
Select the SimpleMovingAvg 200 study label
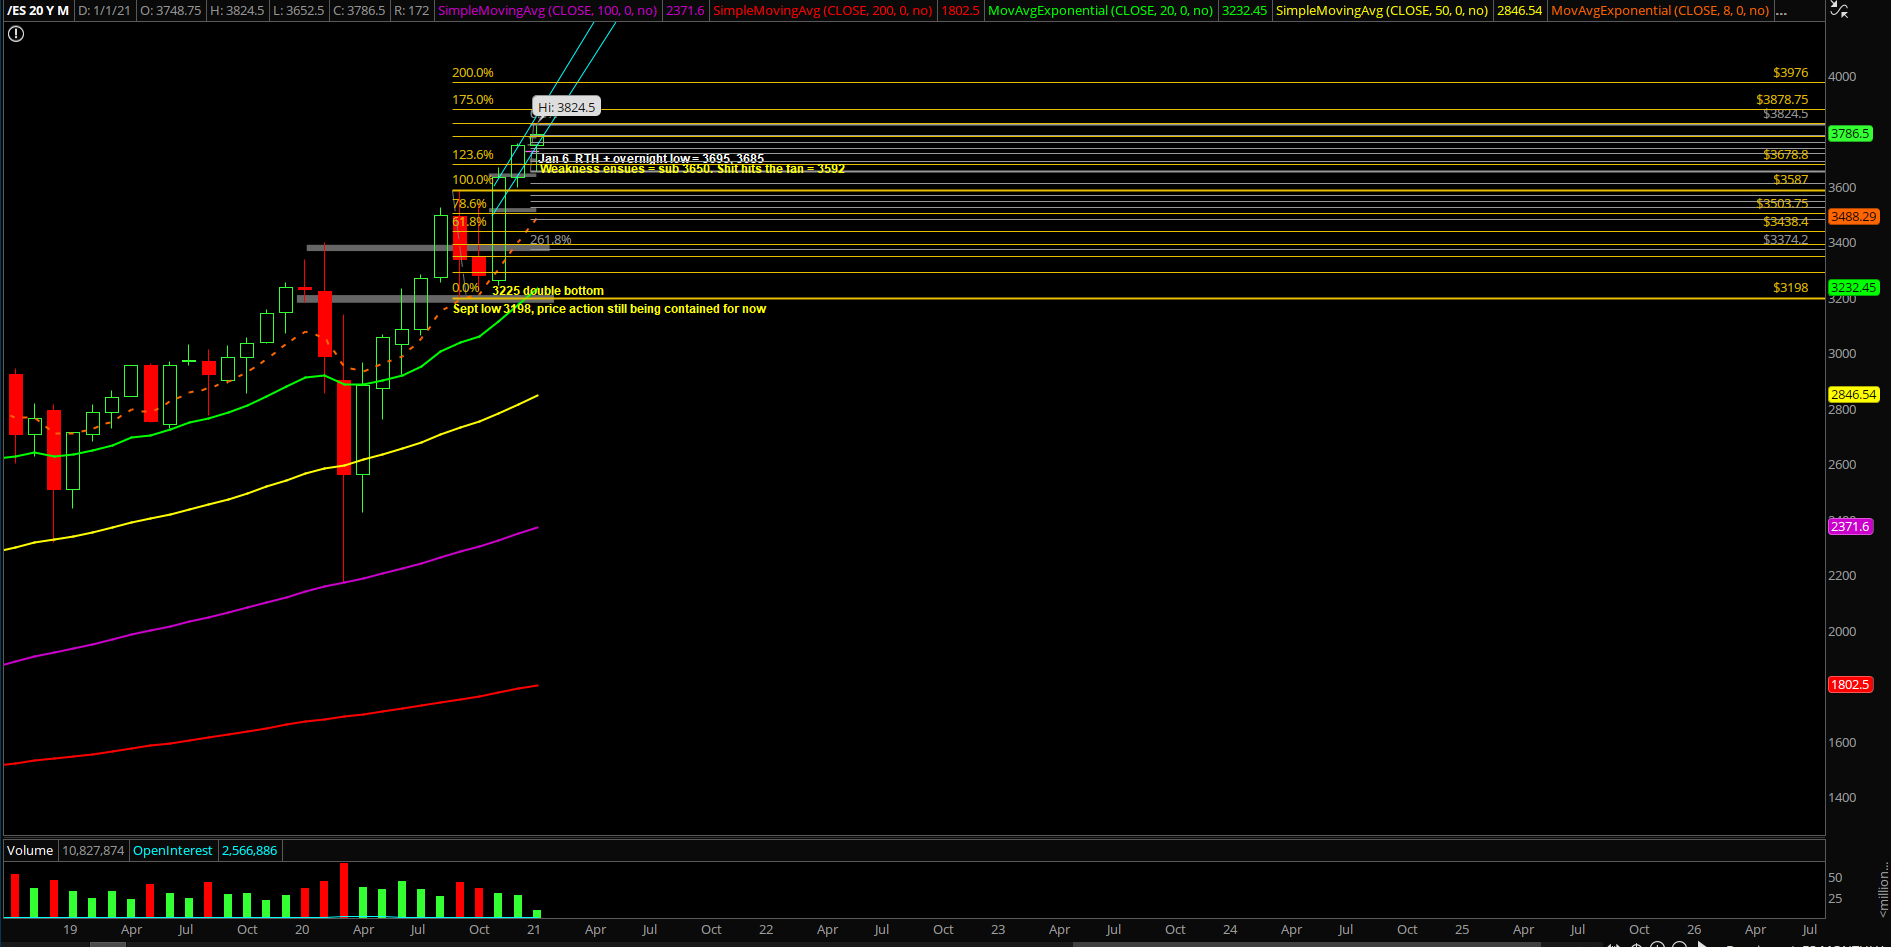pyautogui.click(x=822, y=11)
